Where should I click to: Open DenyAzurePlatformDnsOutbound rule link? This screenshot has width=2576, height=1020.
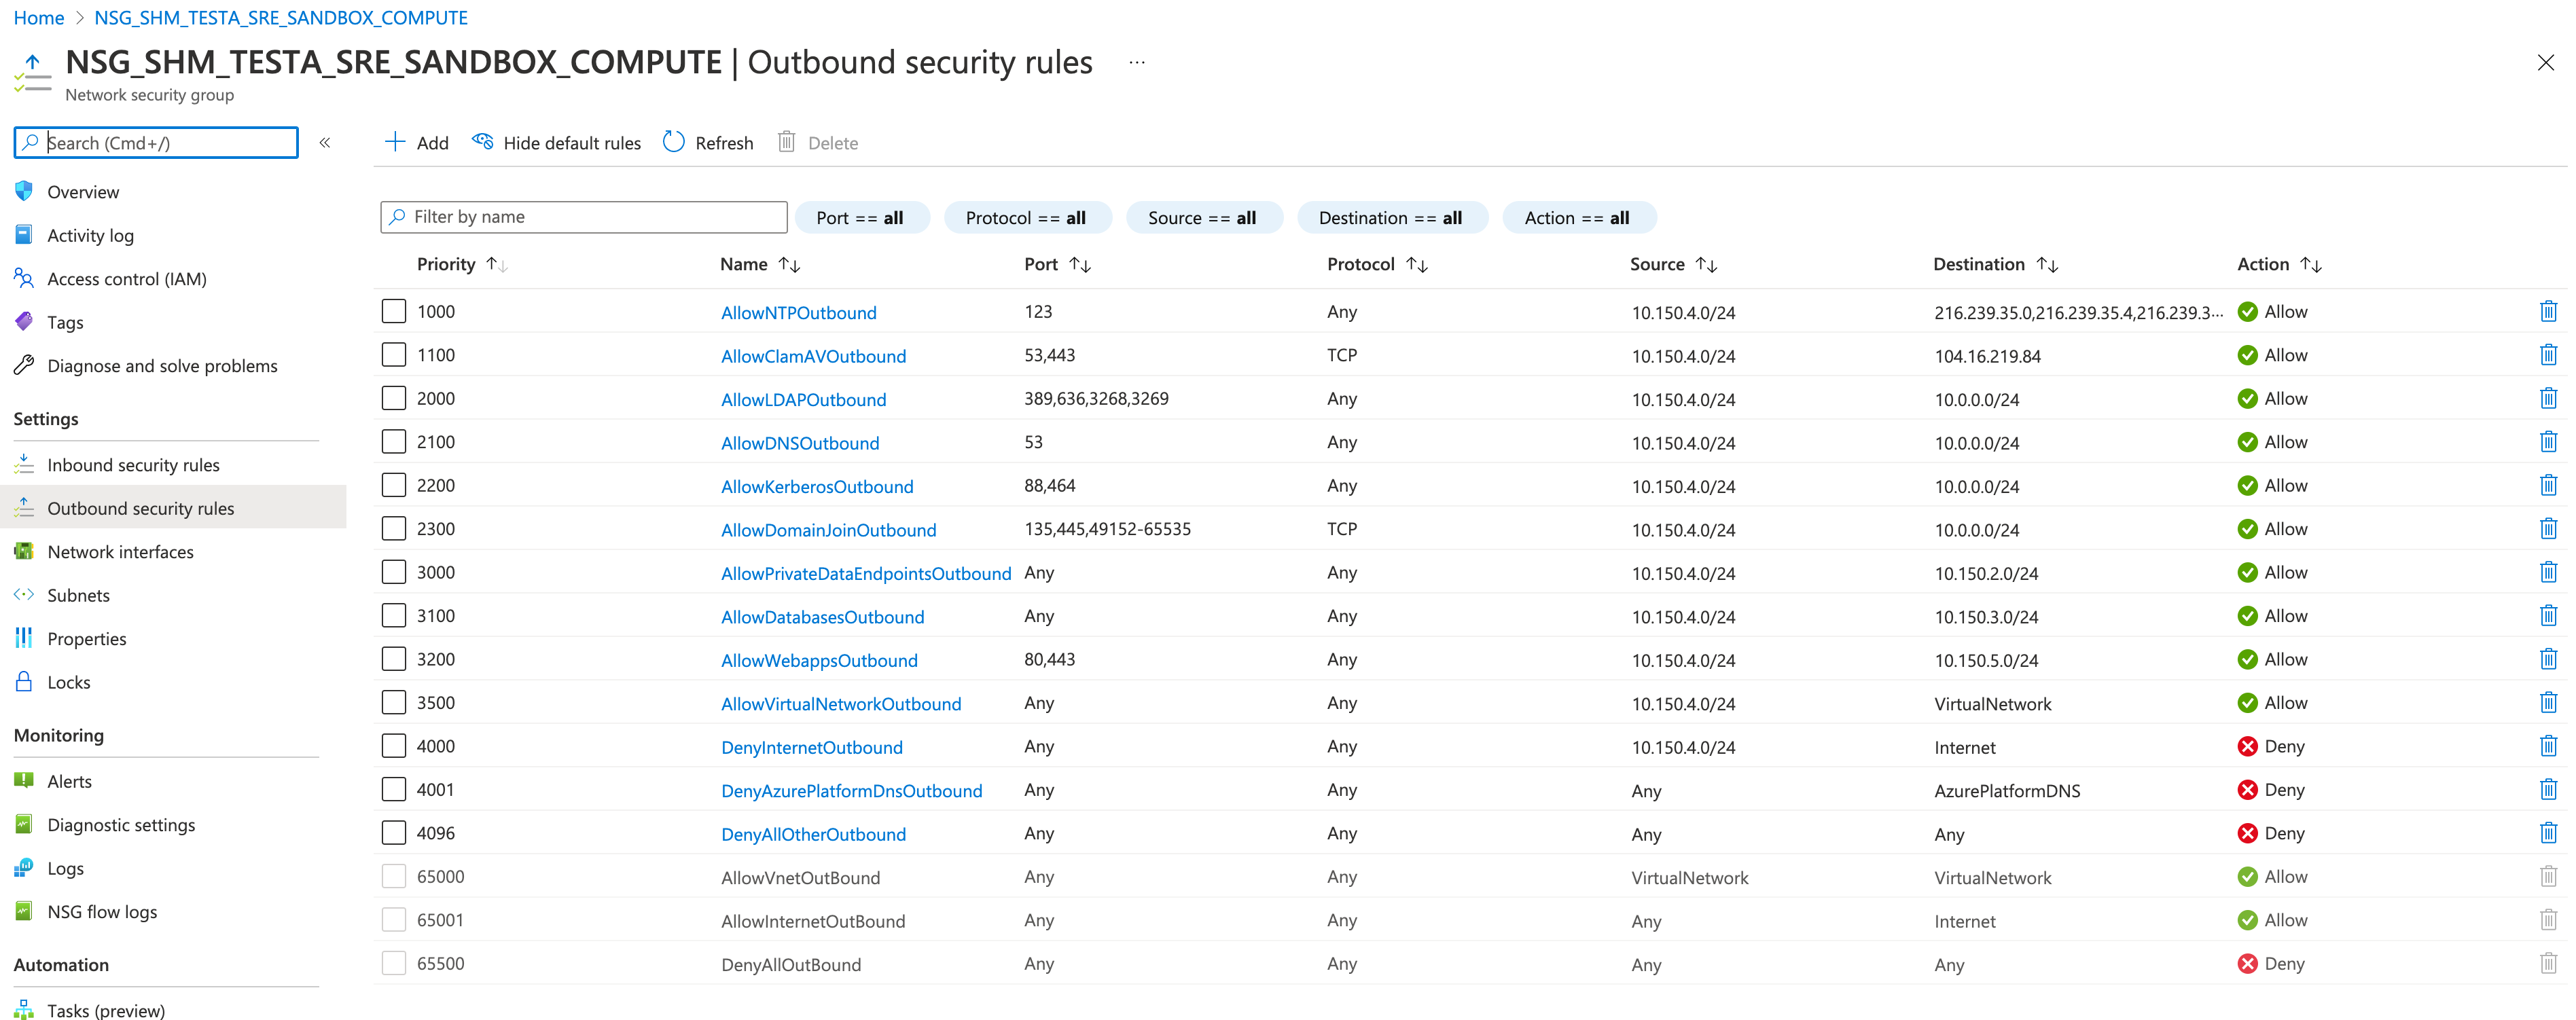pos(851,791)
